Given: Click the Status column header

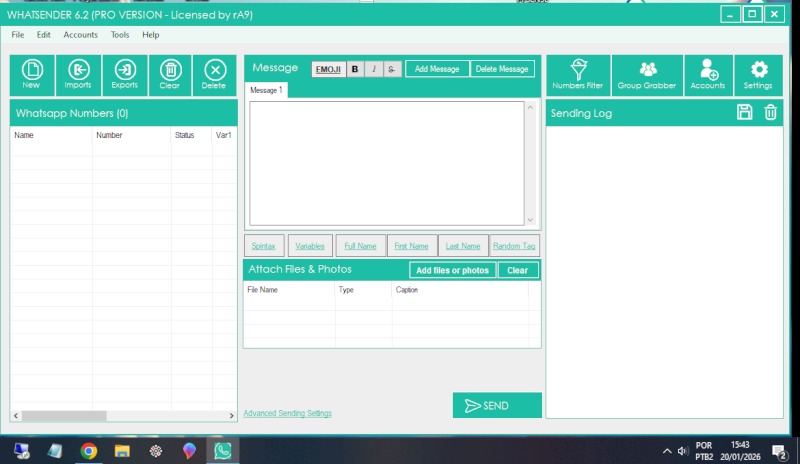Looking at the screenshot, I should 191,135.
